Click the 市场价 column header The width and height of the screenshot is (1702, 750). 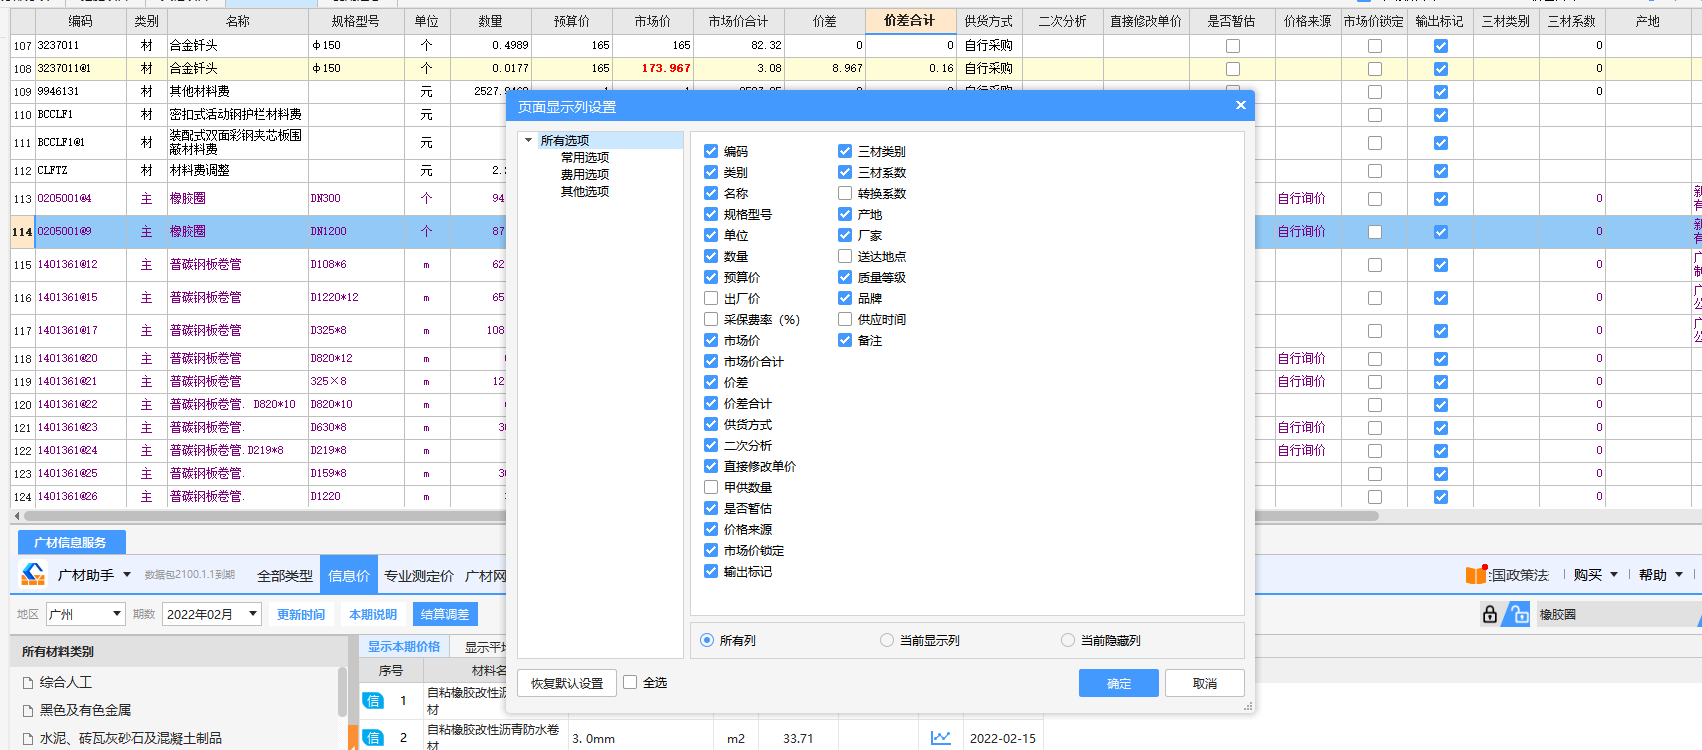coord(653,21)
